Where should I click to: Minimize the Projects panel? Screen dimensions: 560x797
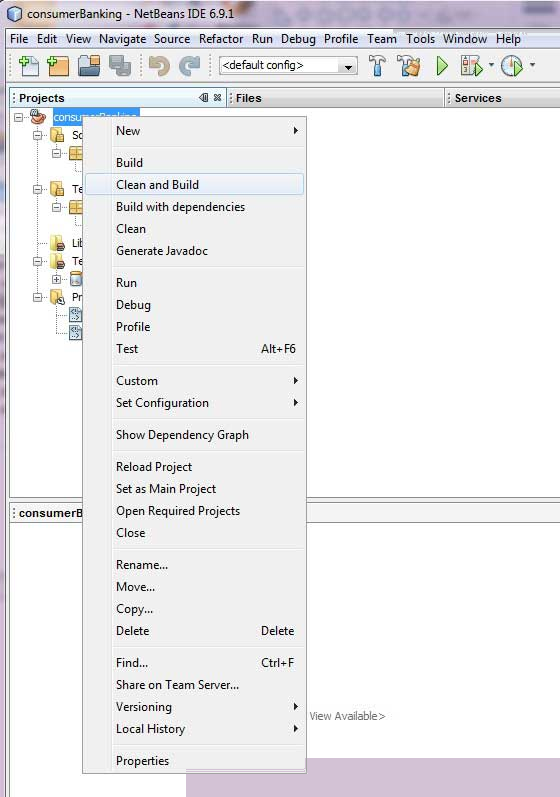(204, 98)
